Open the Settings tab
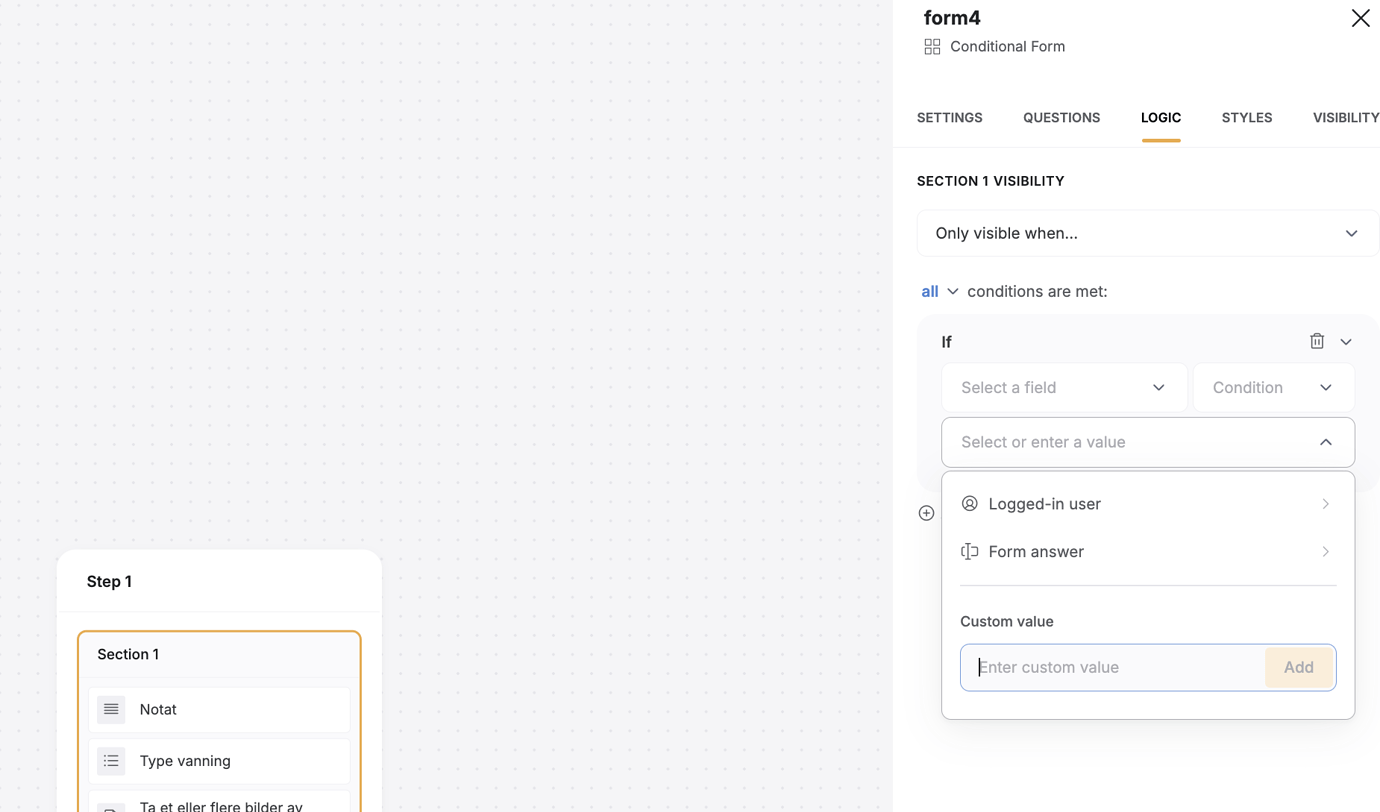 point(949,117)
